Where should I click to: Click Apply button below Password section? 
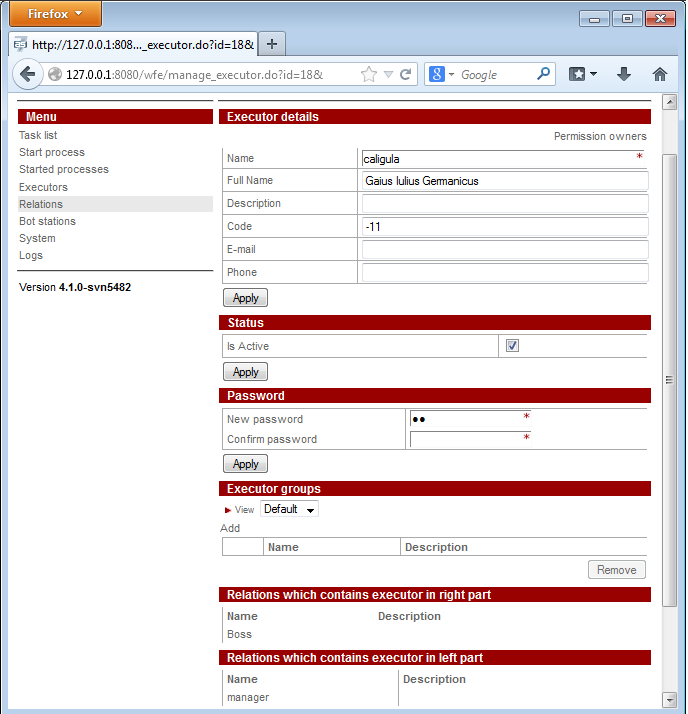point(245,464)
